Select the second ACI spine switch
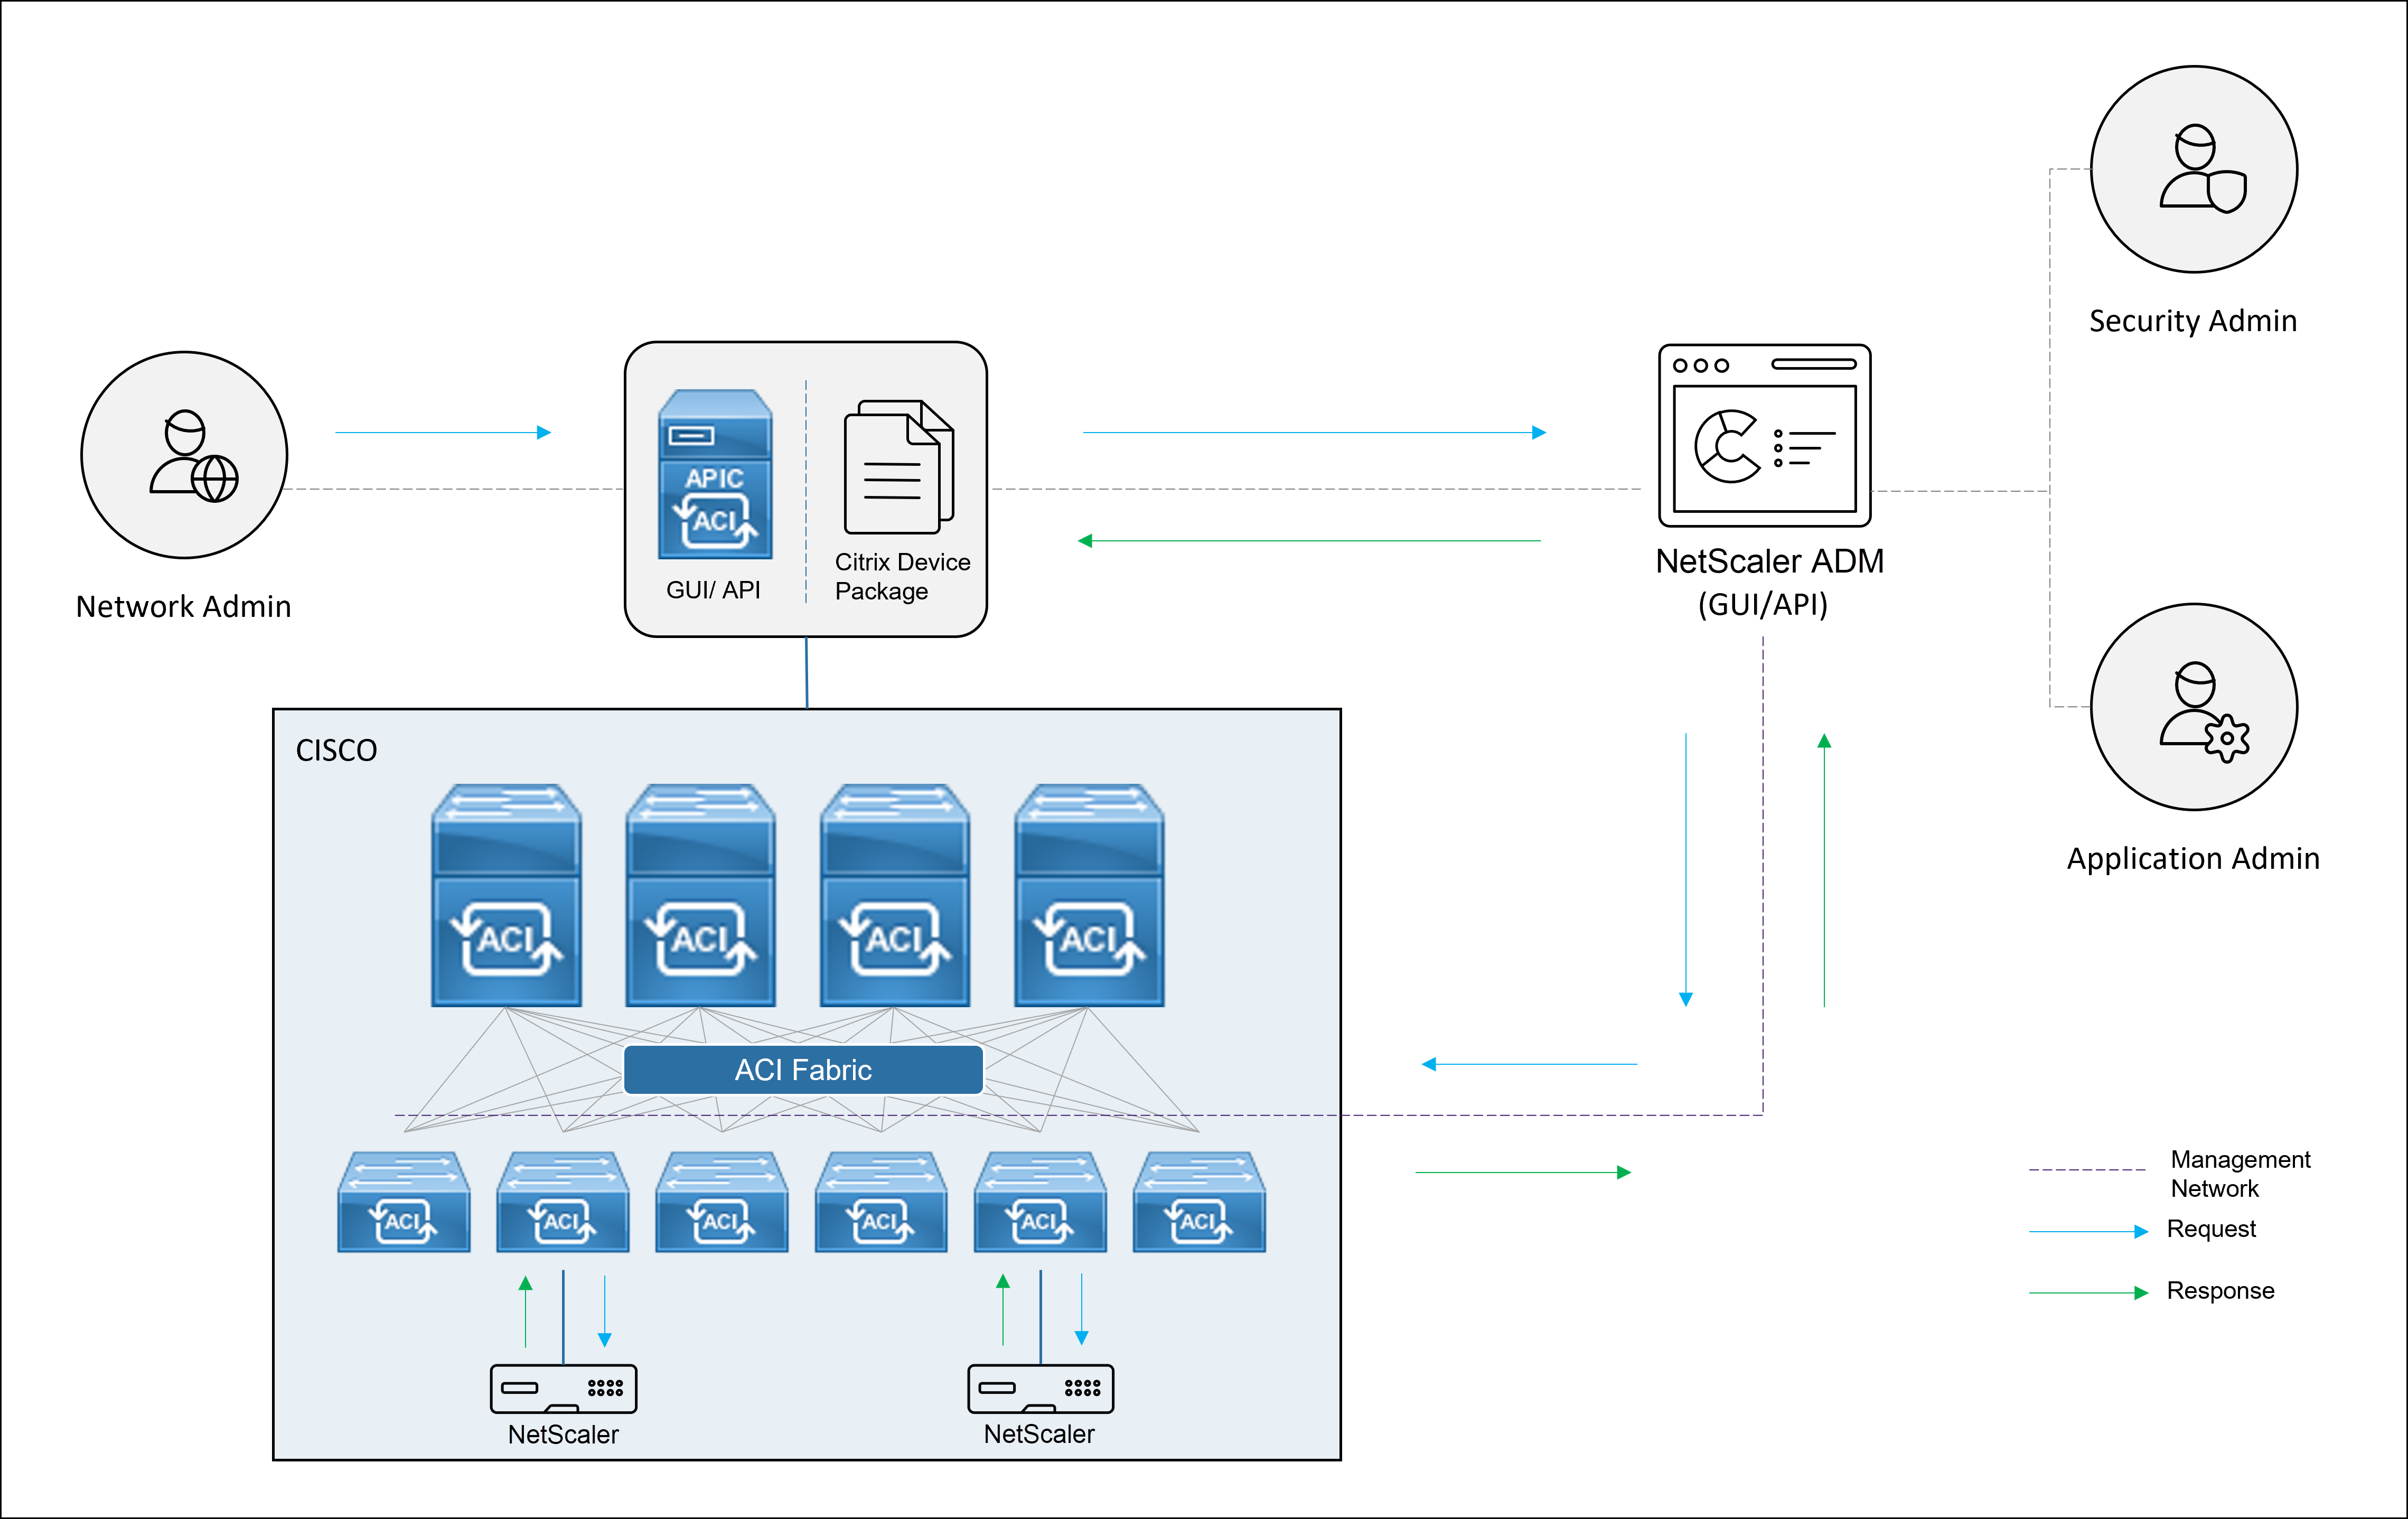Screen dimensions: 2408x1519 pos(700,895)
